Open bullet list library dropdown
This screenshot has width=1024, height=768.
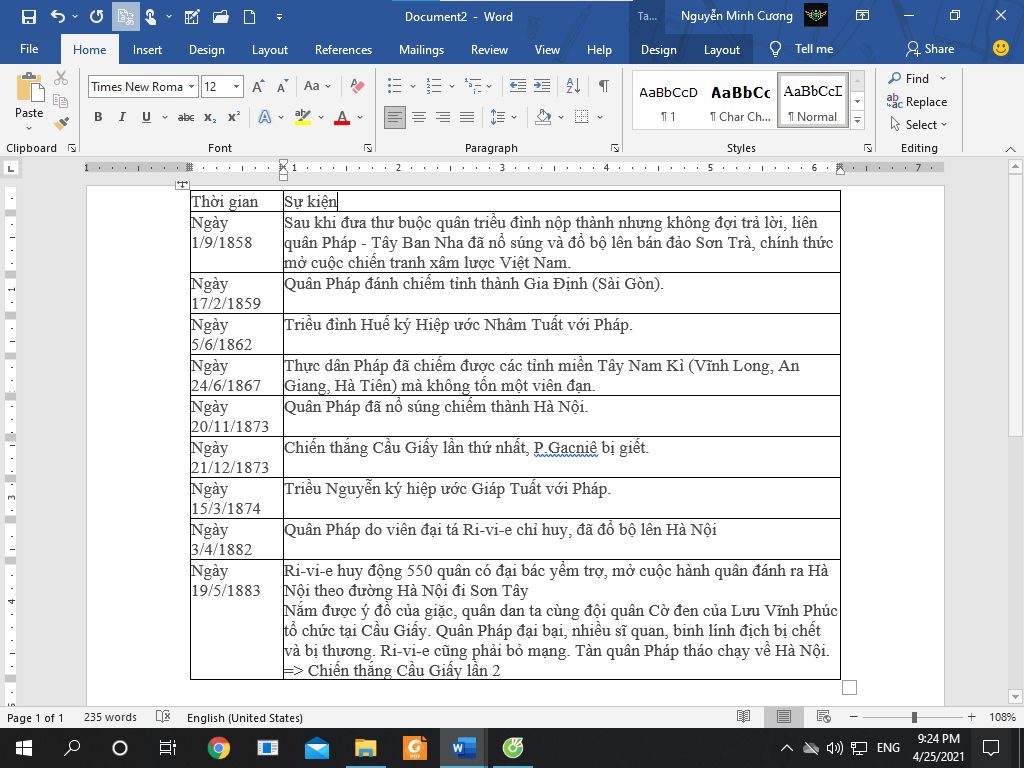413,86
